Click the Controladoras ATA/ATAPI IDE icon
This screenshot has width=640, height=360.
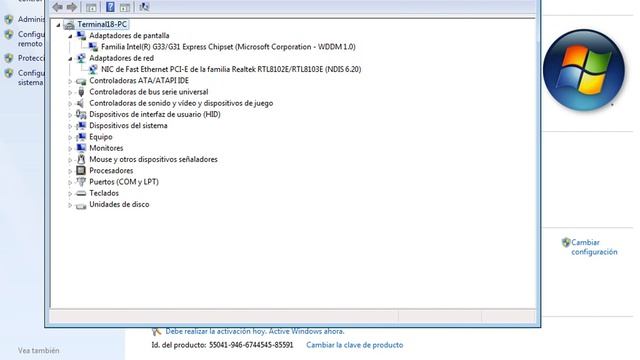tap(81, 81)
